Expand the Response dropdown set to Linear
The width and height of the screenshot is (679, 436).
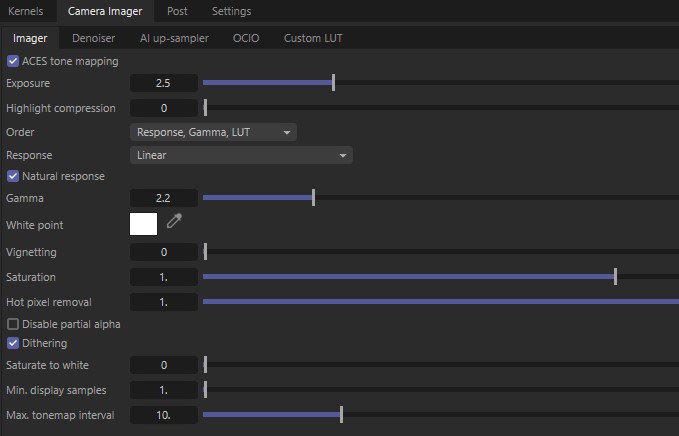tap(241, 155)
